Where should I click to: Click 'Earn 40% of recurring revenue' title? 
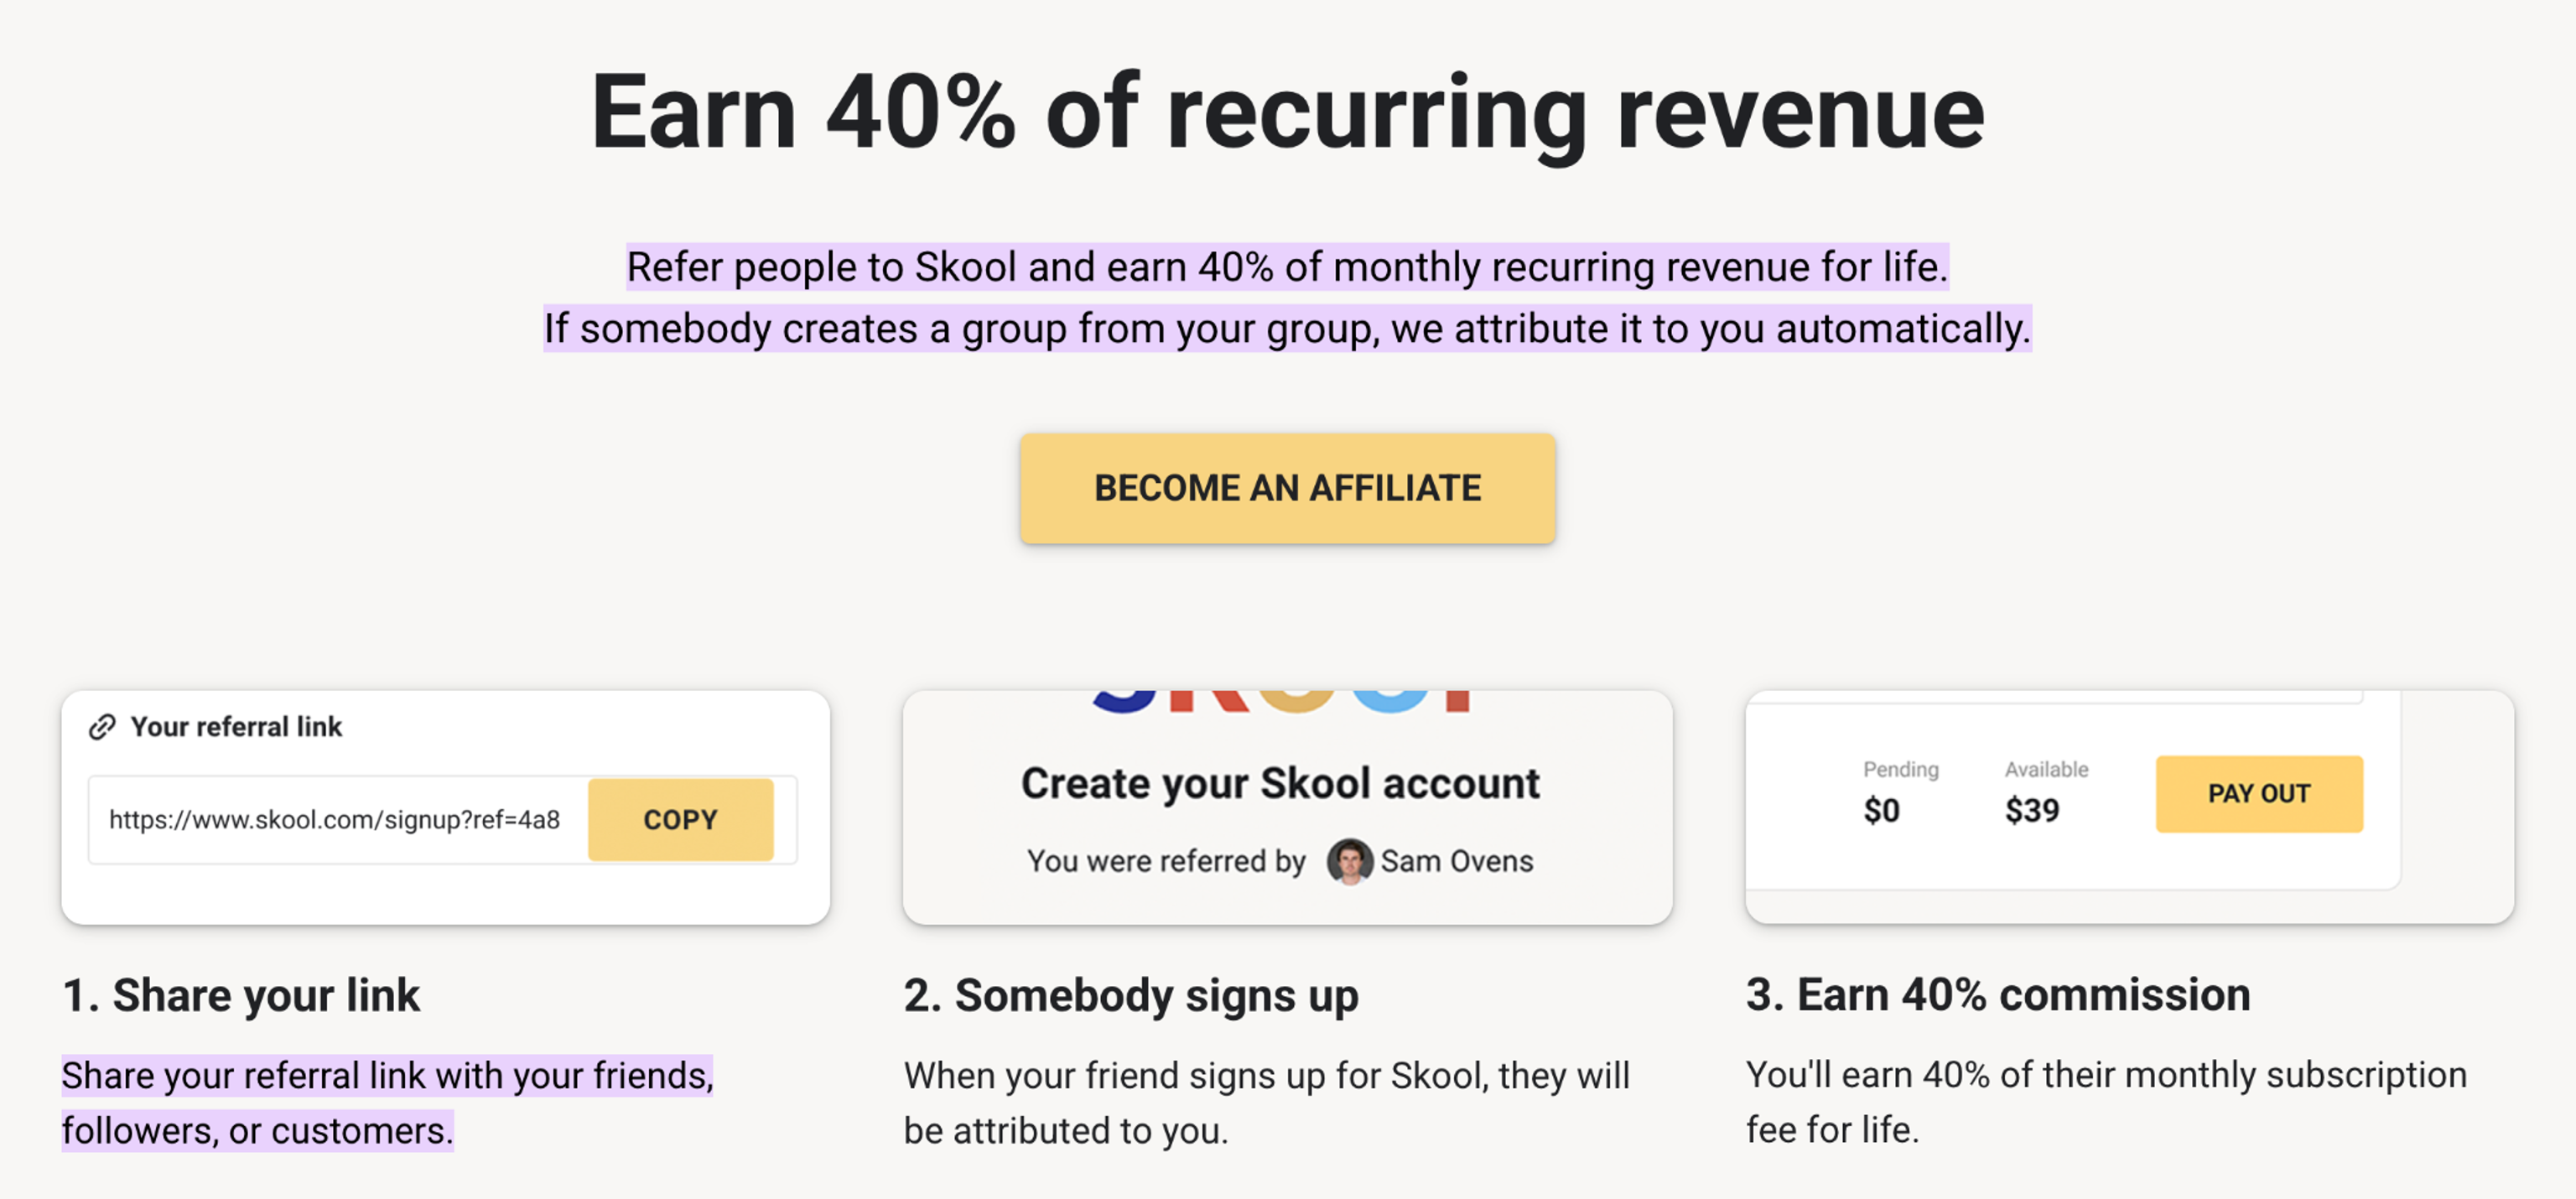[x=1287, y=113]
